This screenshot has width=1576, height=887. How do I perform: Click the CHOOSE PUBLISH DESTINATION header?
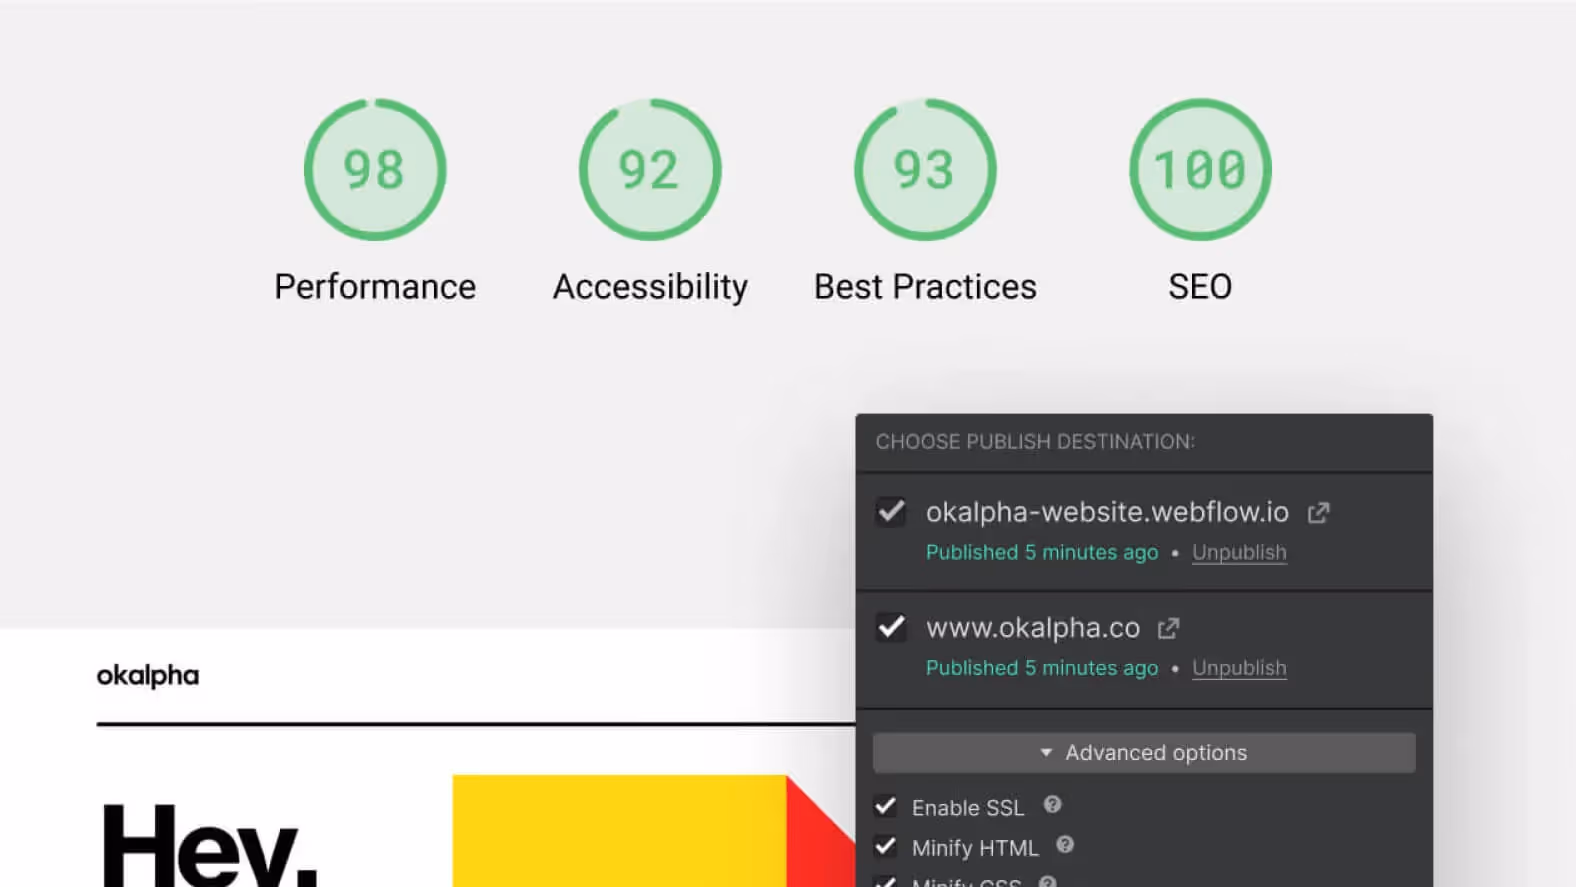1035,441
